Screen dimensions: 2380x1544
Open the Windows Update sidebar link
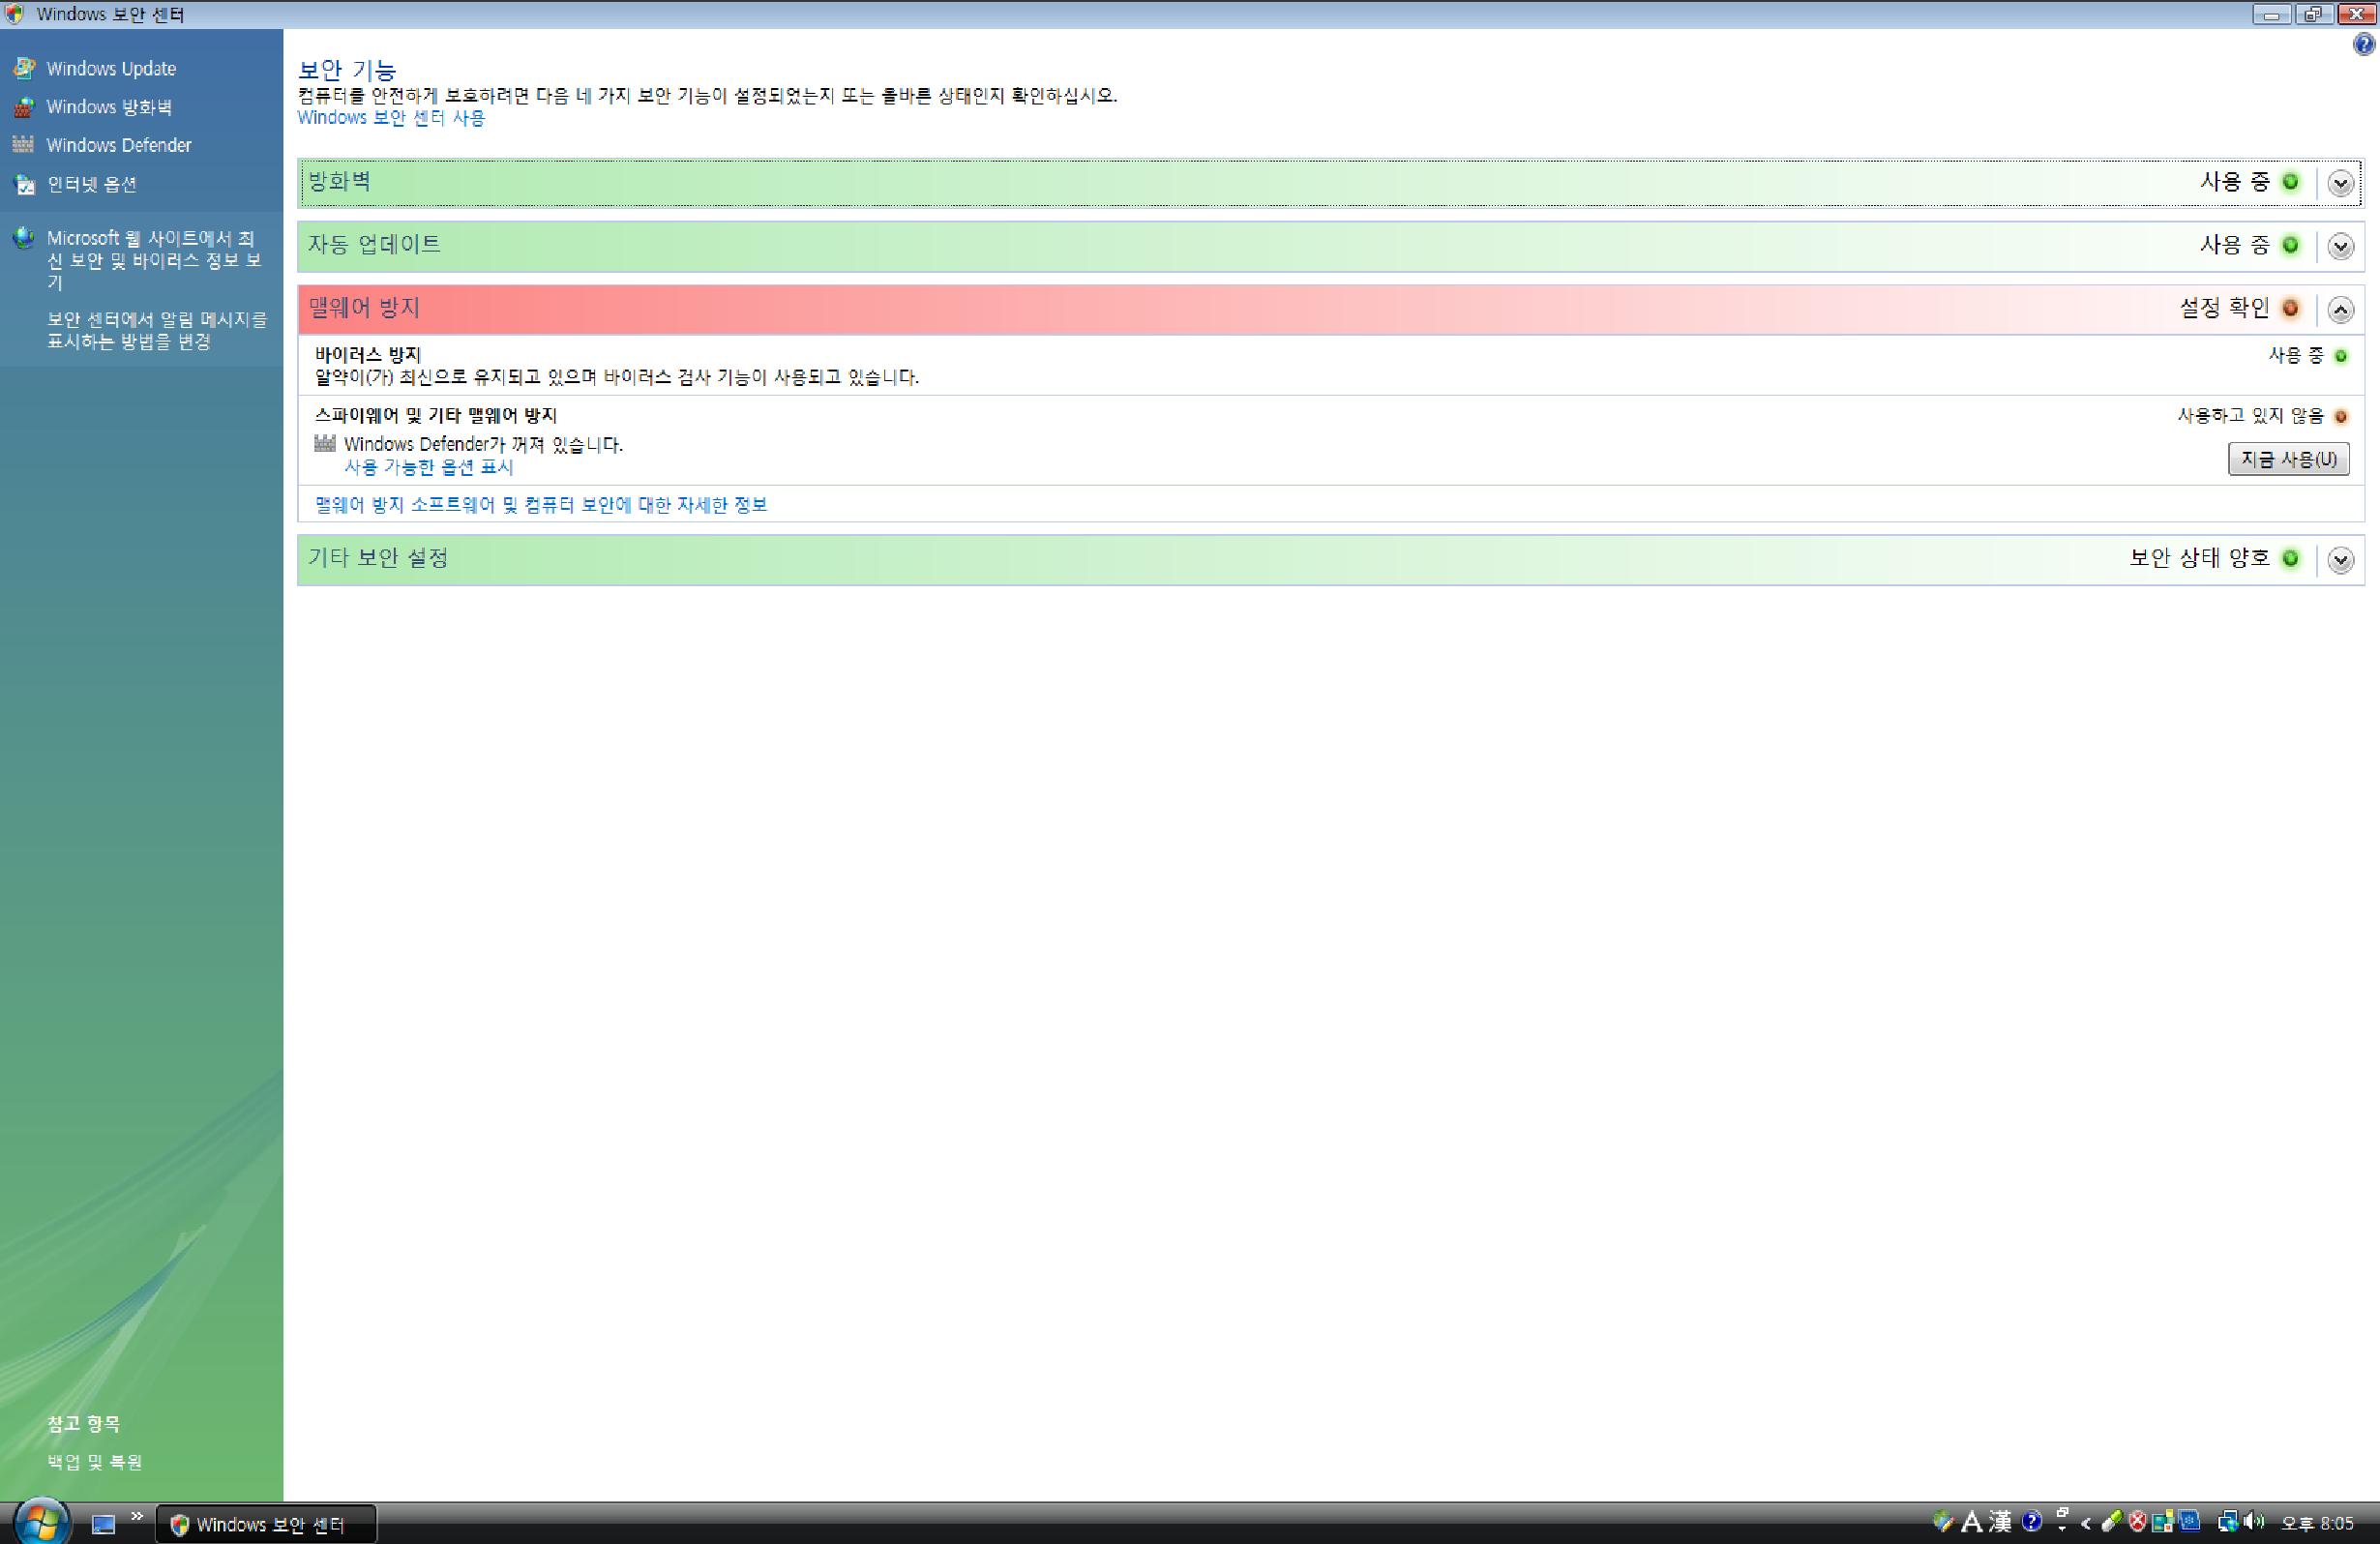coord(111,68)
